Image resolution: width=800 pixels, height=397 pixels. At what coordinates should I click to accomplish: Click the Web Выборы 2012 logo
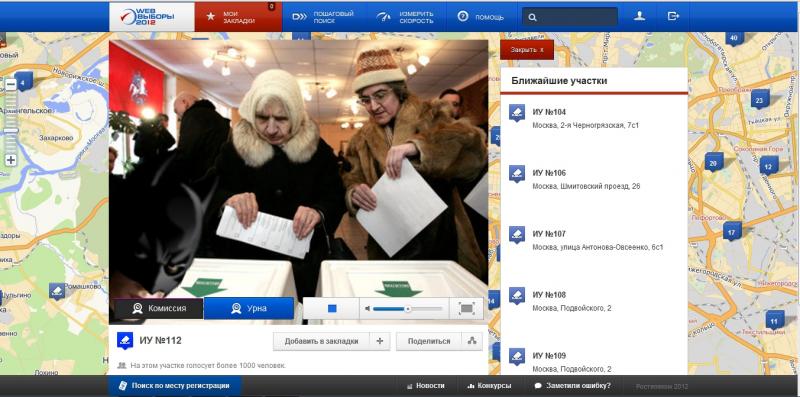152,17
